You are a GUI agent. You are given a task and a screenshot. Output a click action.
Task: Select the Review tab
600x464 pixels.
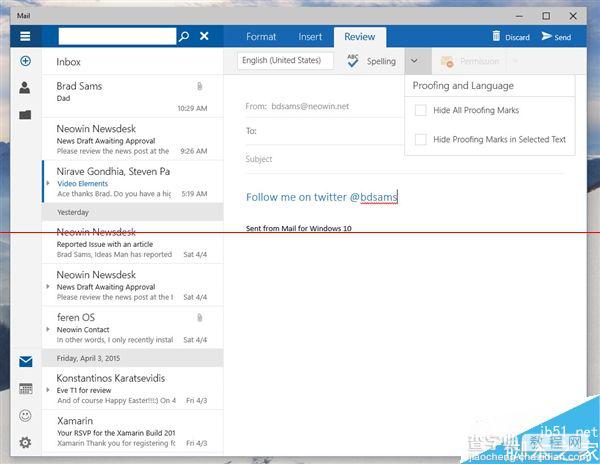pos(360,37)
